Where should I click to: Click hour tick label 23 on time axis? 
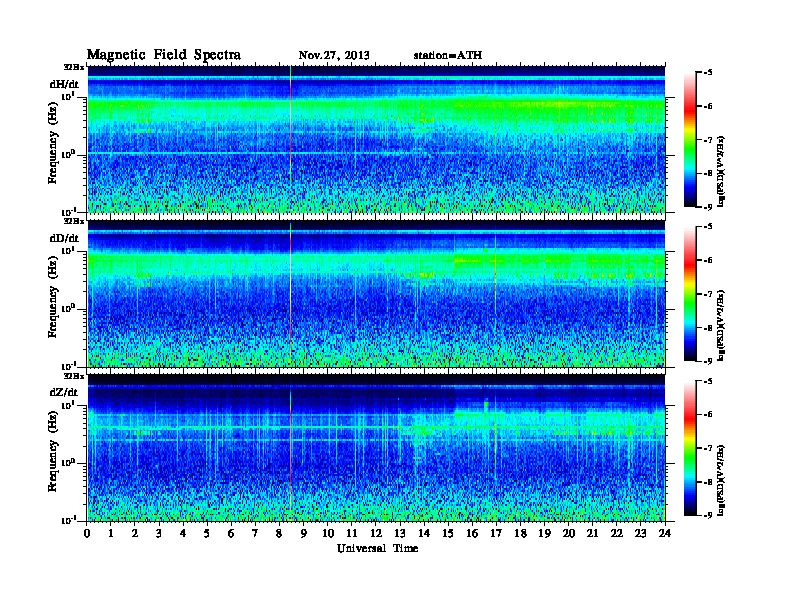[640, 533]
